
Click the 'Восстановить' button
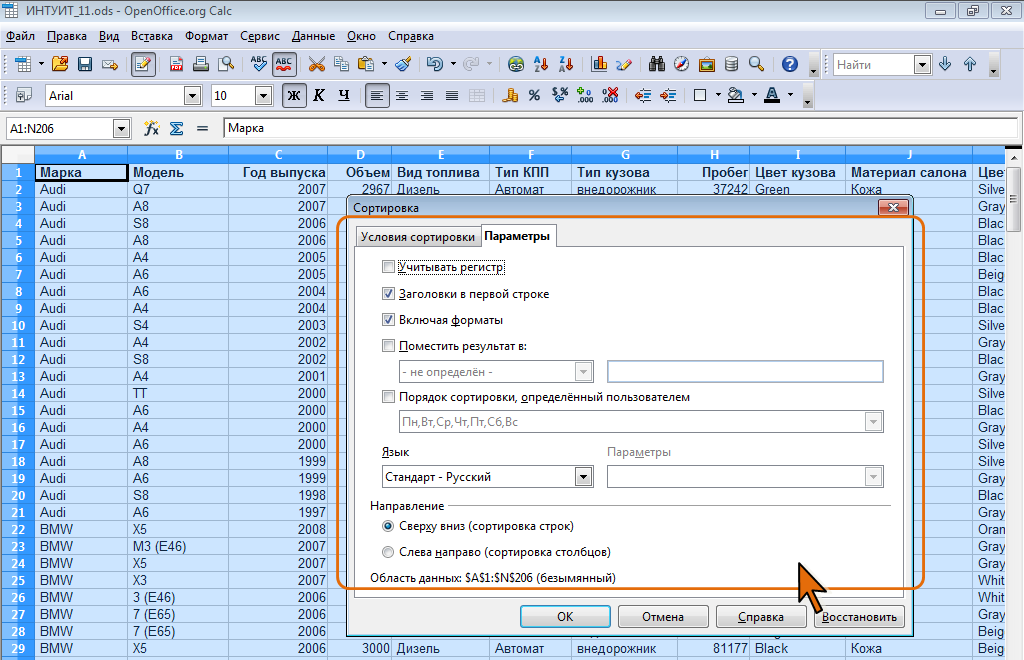859,617
